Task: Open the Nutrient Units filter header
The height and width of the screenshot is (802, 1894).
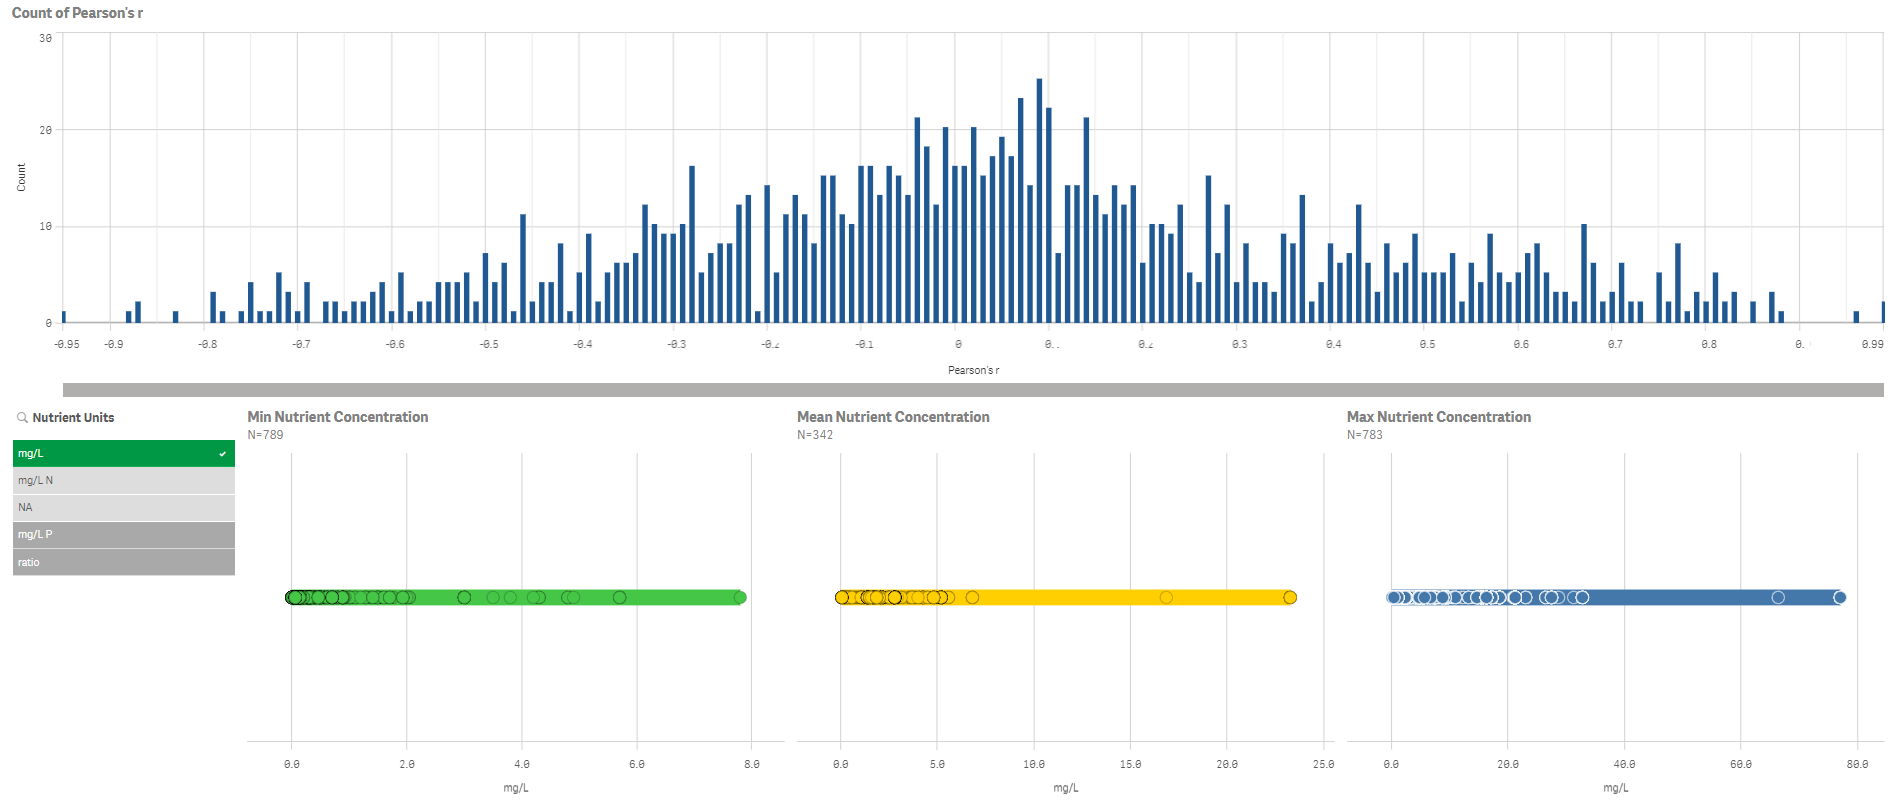Action: [73, 418]
